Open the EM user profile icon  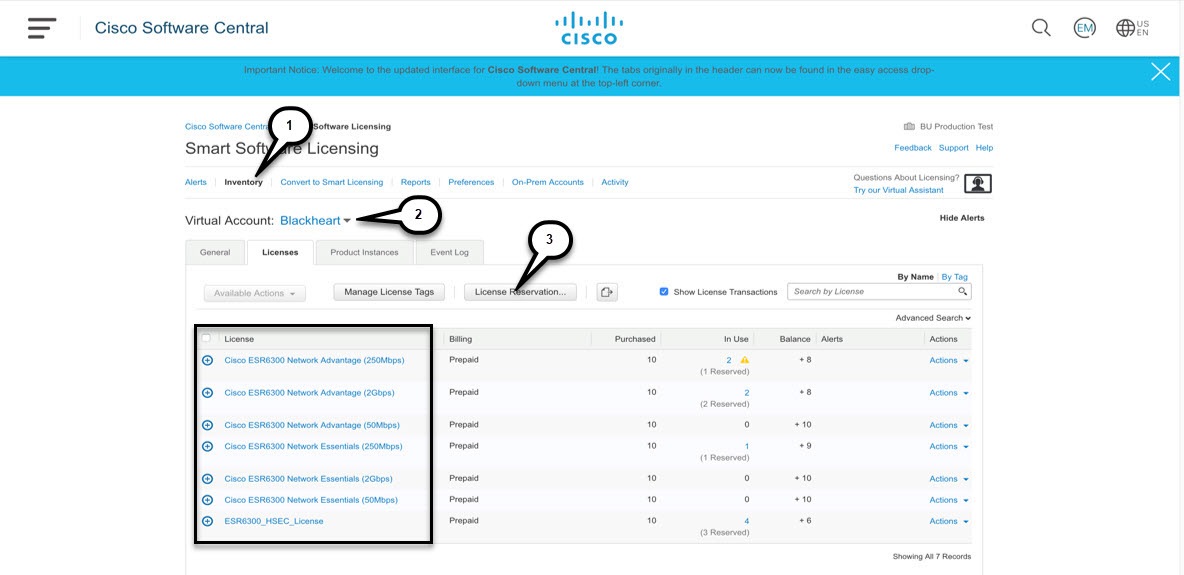click(1084, 28)
